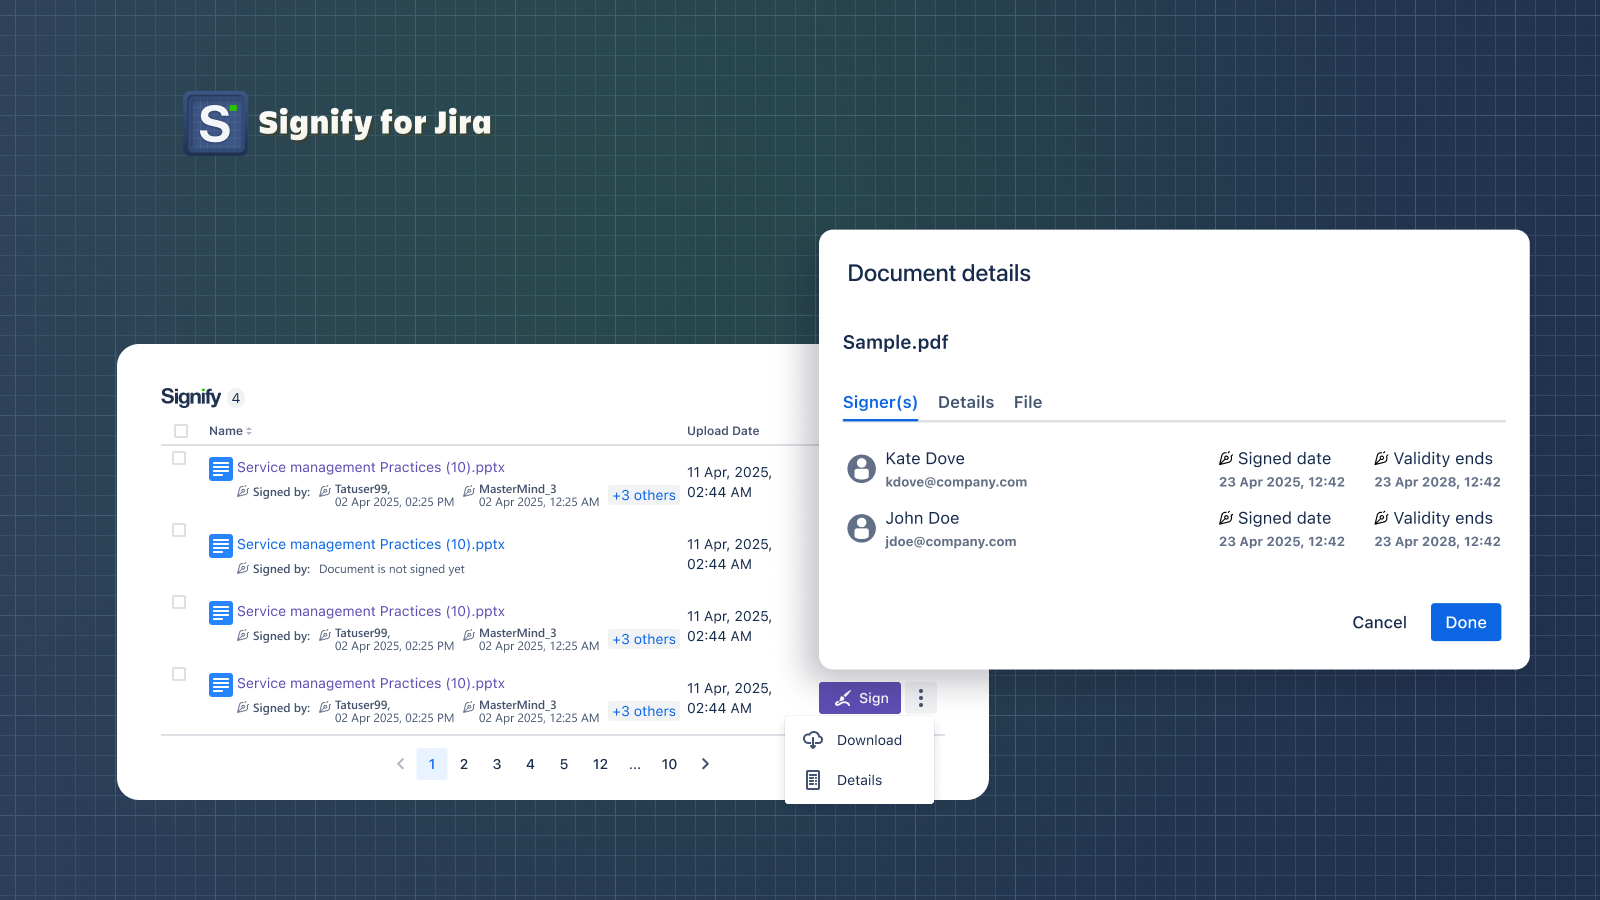
Task: Click MasterMind_3 signer in first row
Action: click(517, 489)
